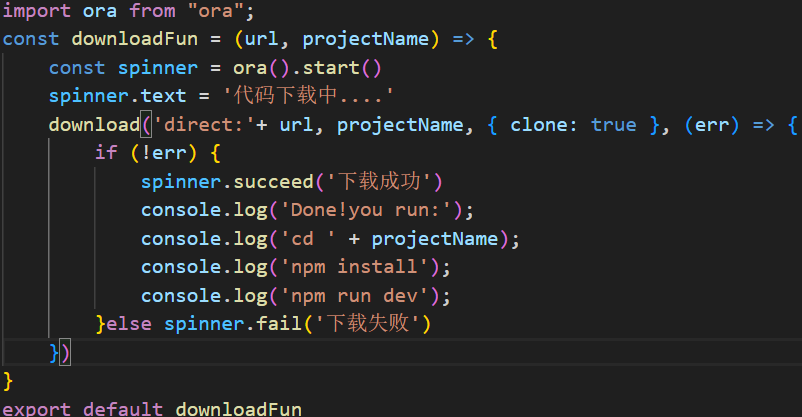Click the '下载失败' string
Screen dimensions: 802x417
coord(367,323)
